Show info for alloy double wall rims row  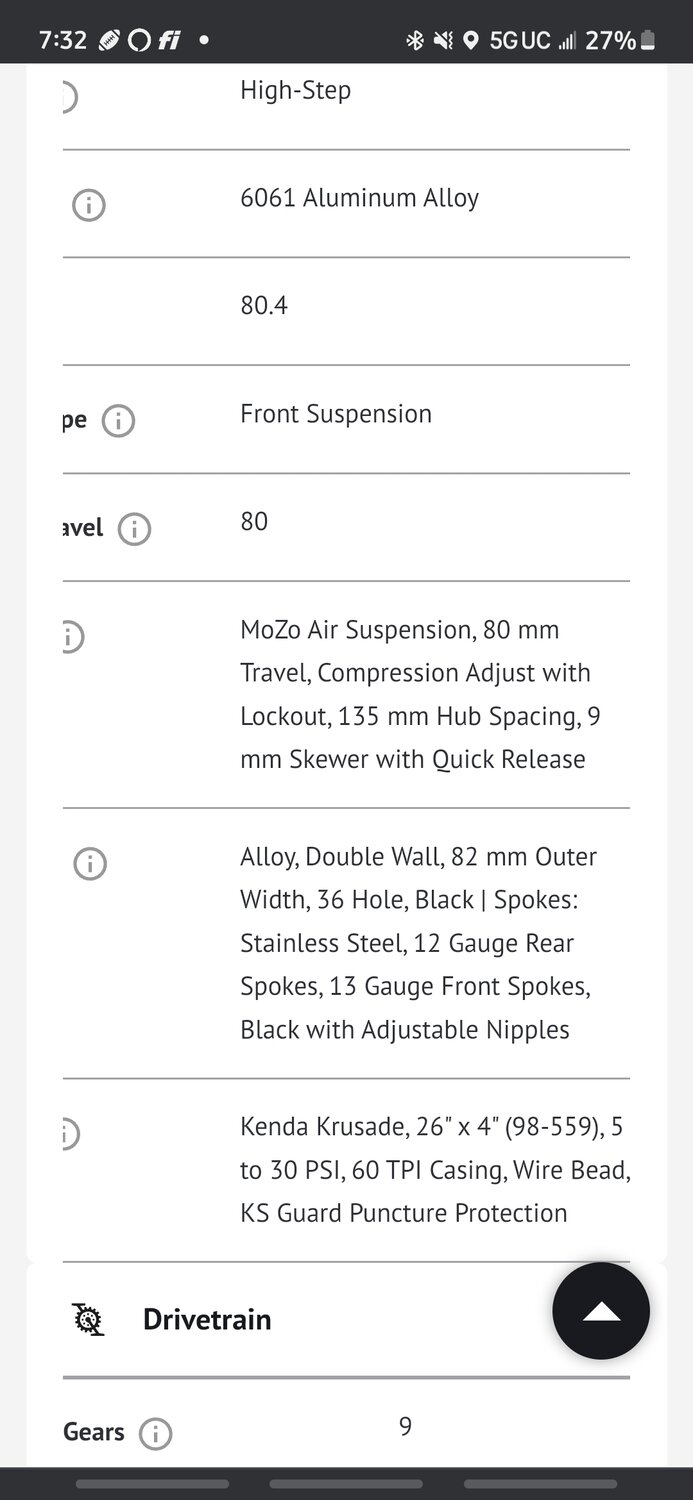(x=90, y=863)
